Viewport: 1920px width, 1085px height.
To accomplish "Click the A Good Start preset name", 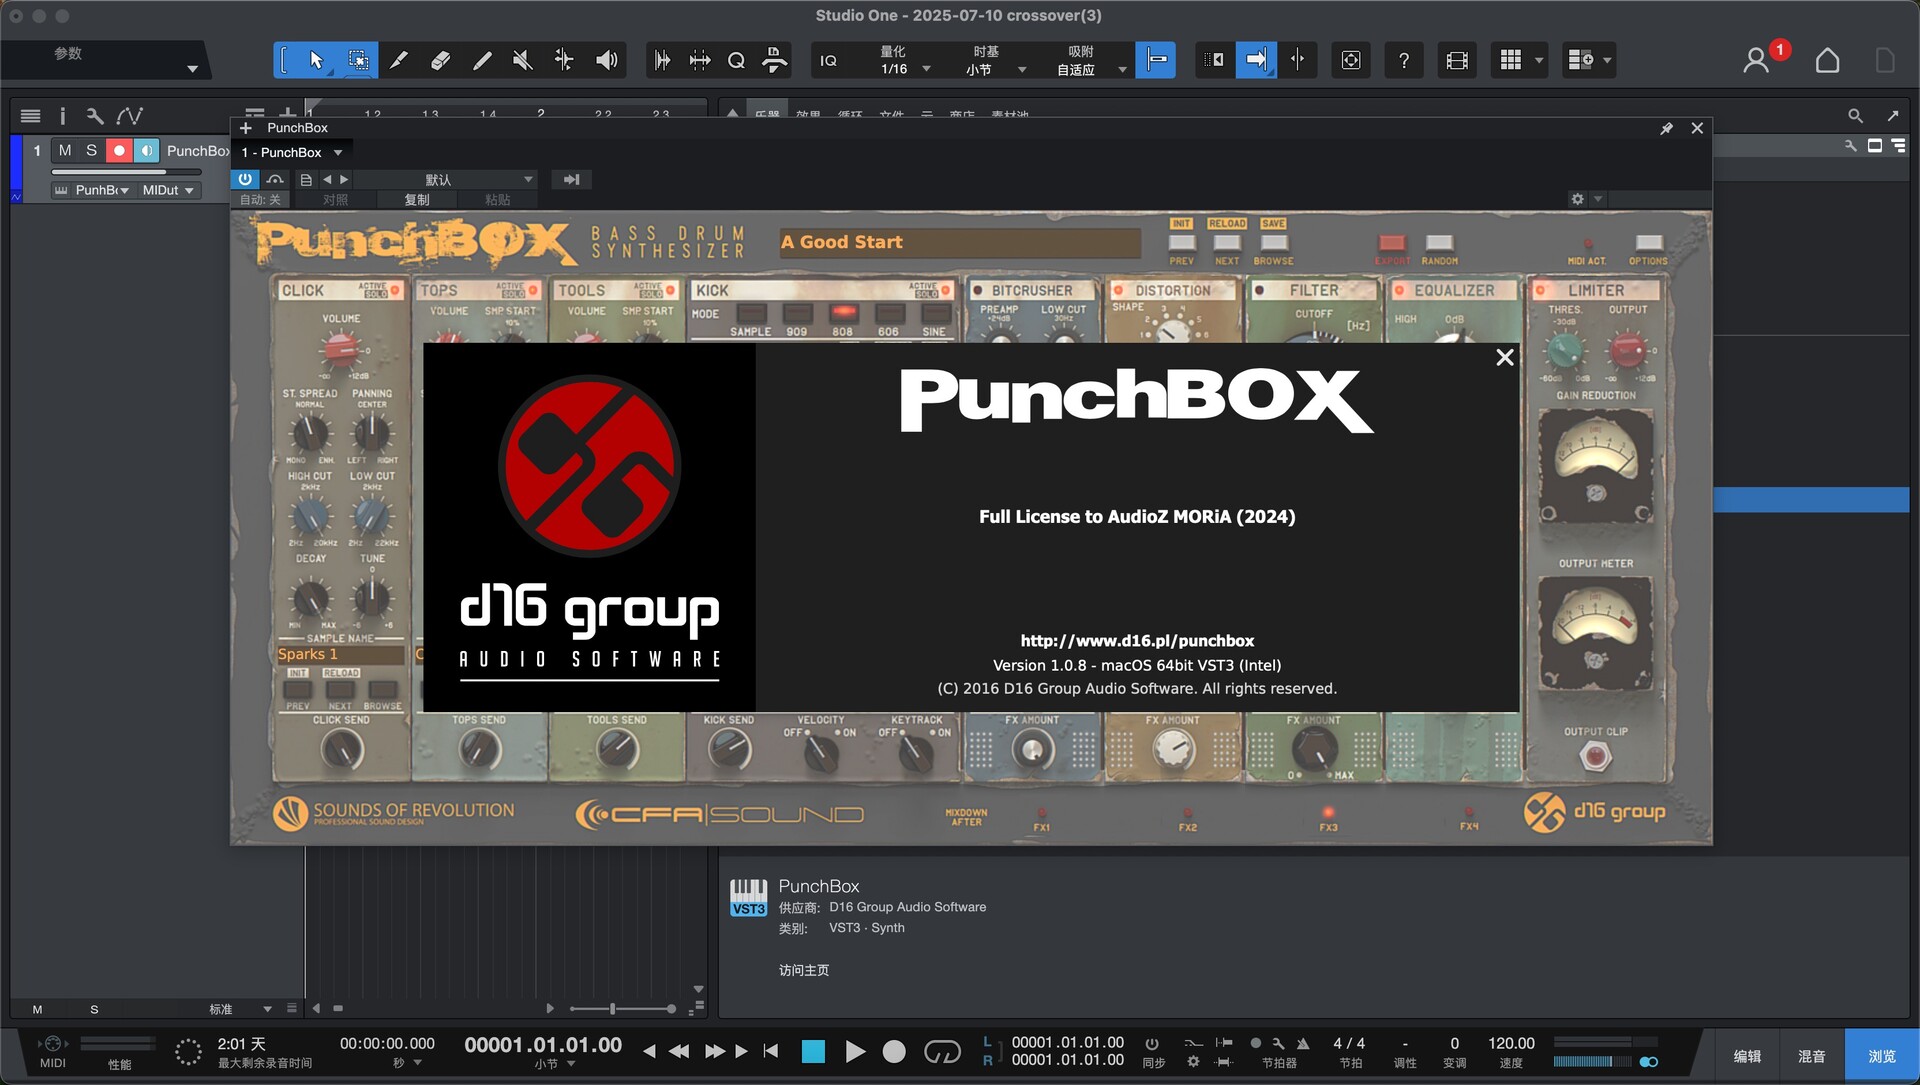I will click(x=960, y=242).
